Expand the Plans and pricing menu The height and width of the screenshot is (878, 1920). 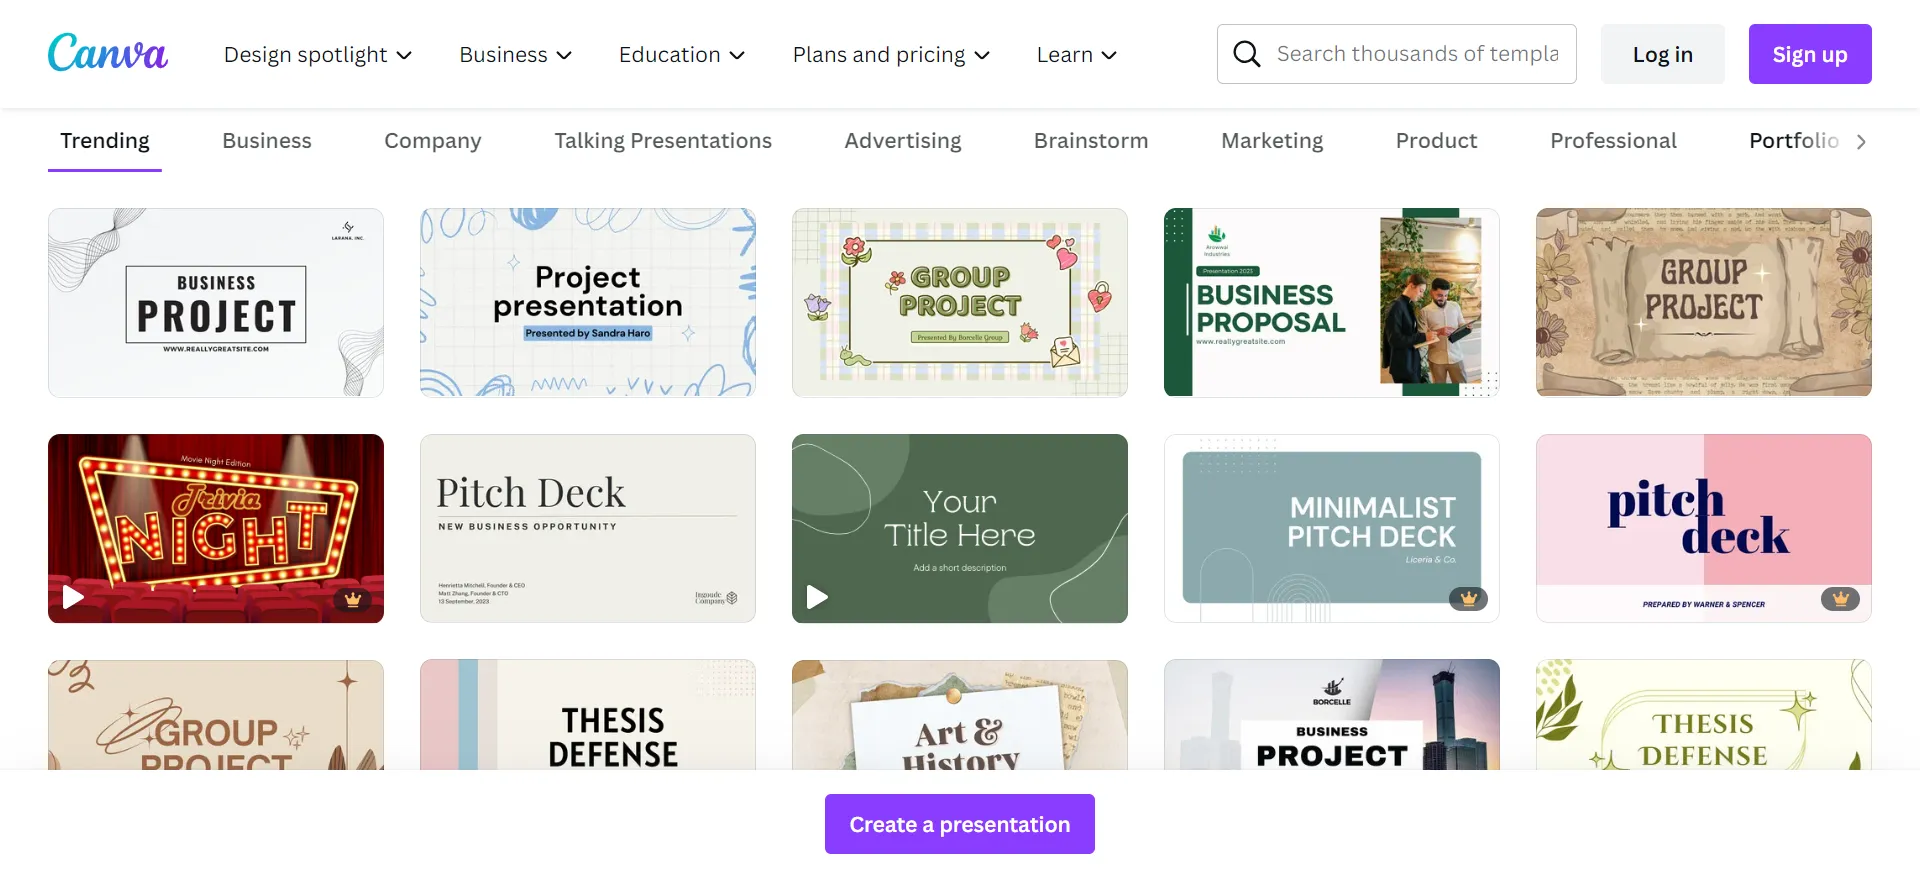tap(891, 54)
